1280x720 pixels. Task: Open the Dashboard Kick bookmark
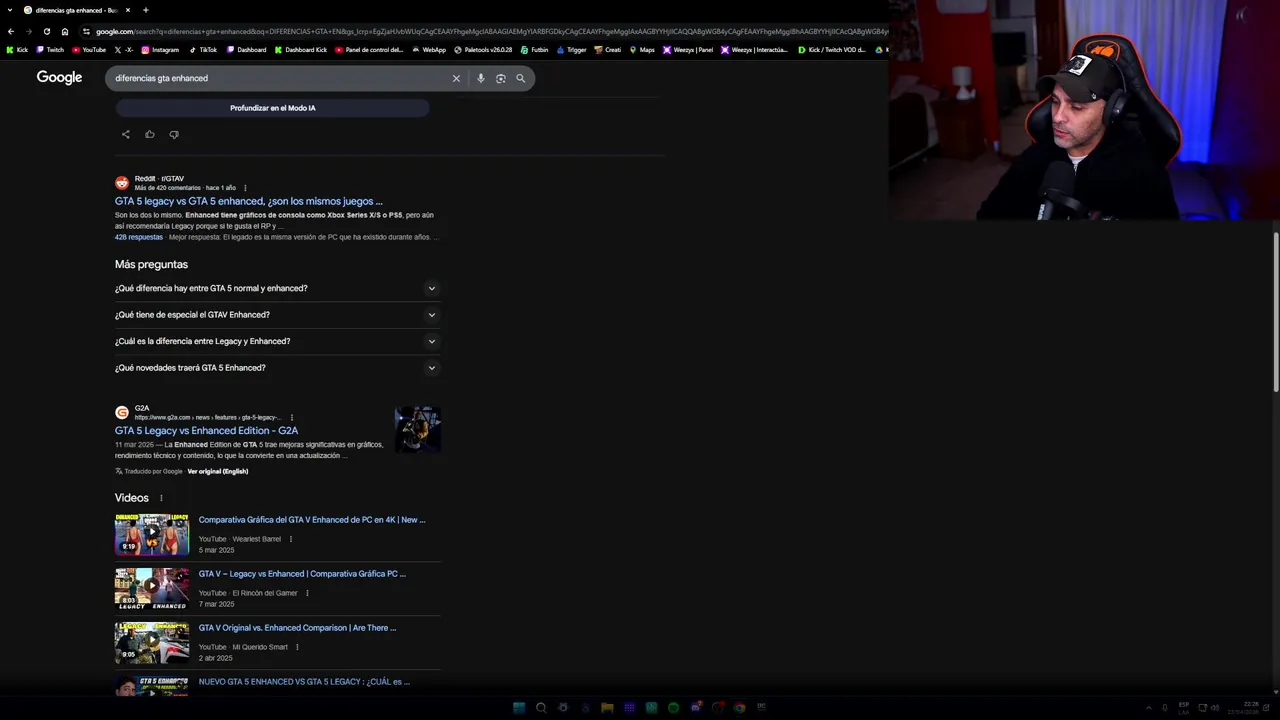click(300, 50)
